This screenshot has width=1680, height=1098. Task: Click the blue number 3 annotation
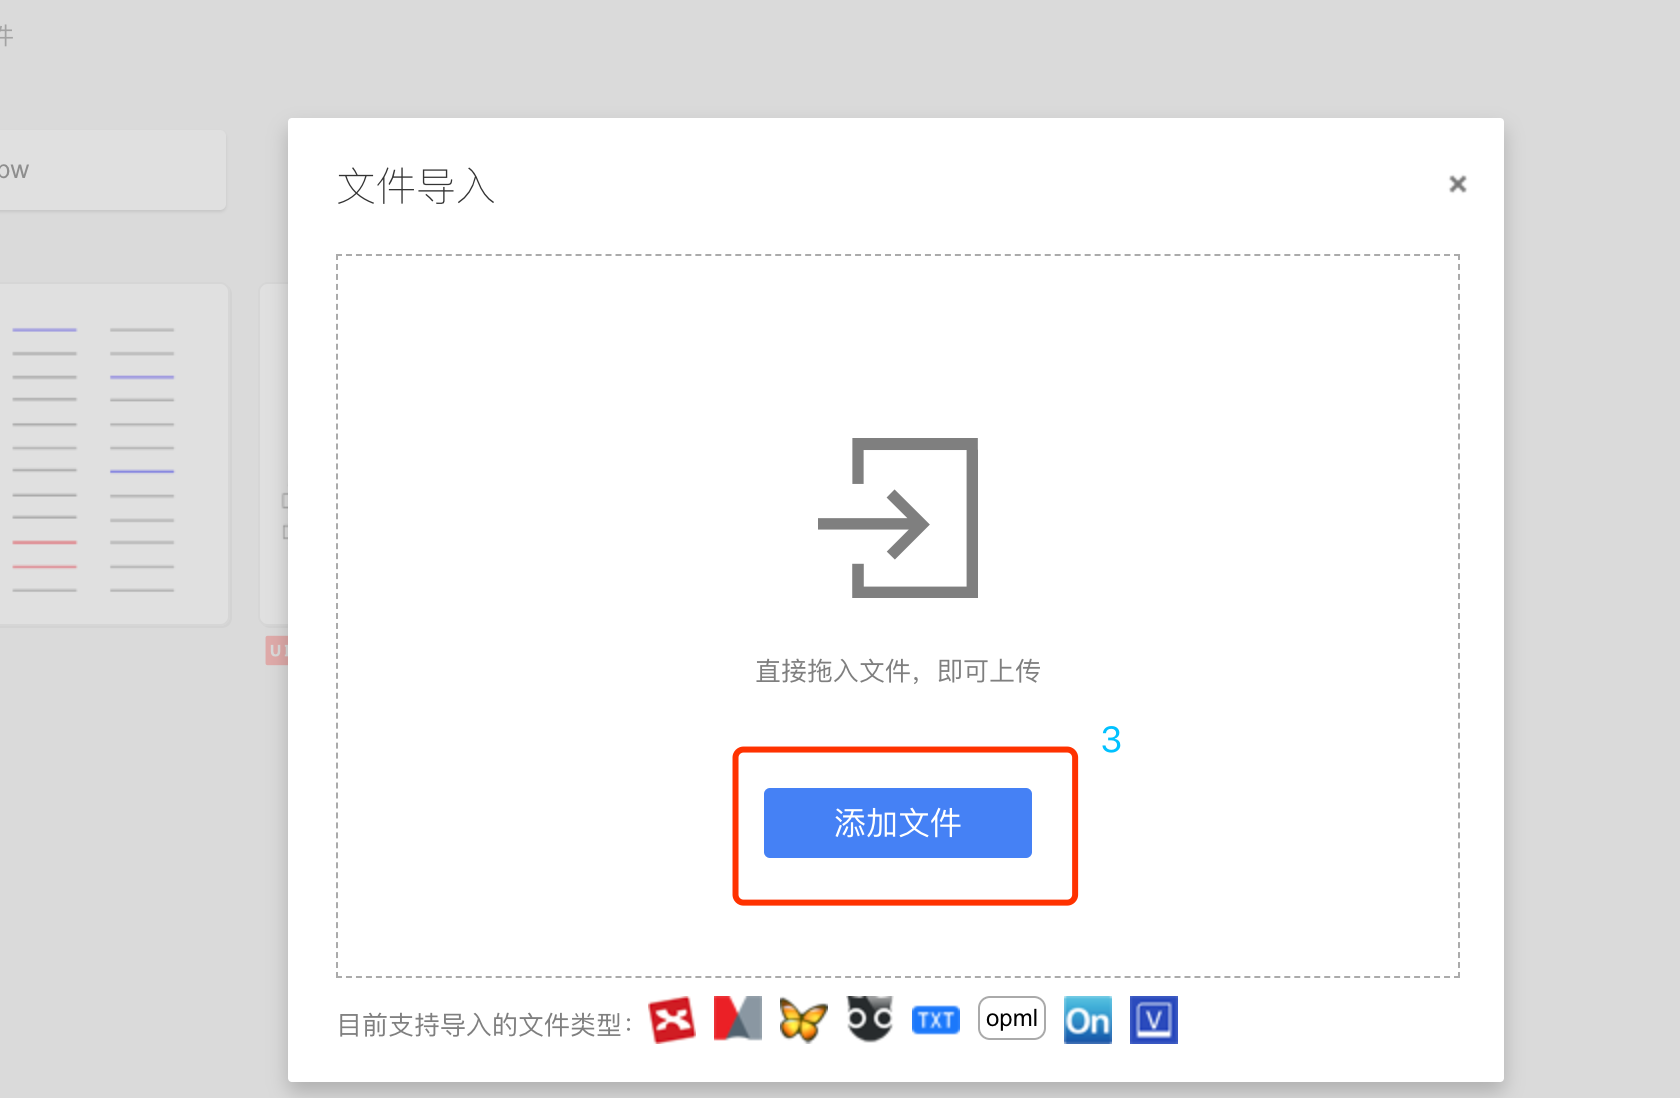click(x=1113, y=741)
